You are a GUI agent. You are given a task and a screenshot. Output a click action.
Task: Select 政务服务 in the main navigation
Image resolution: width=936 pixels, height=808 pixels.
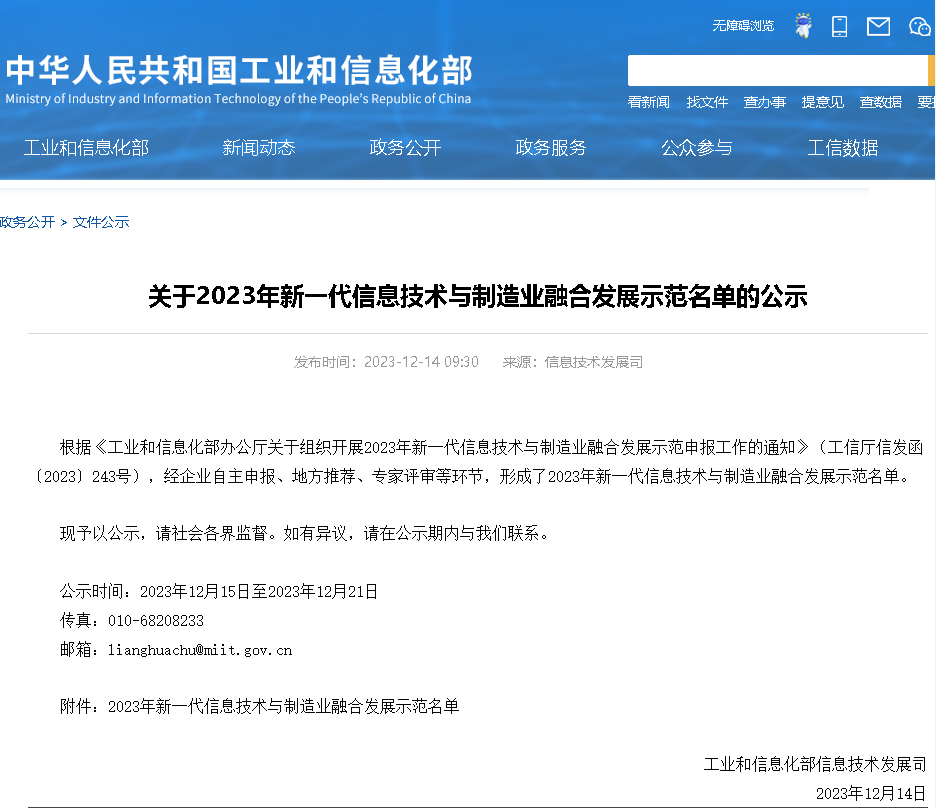point(551,148)
